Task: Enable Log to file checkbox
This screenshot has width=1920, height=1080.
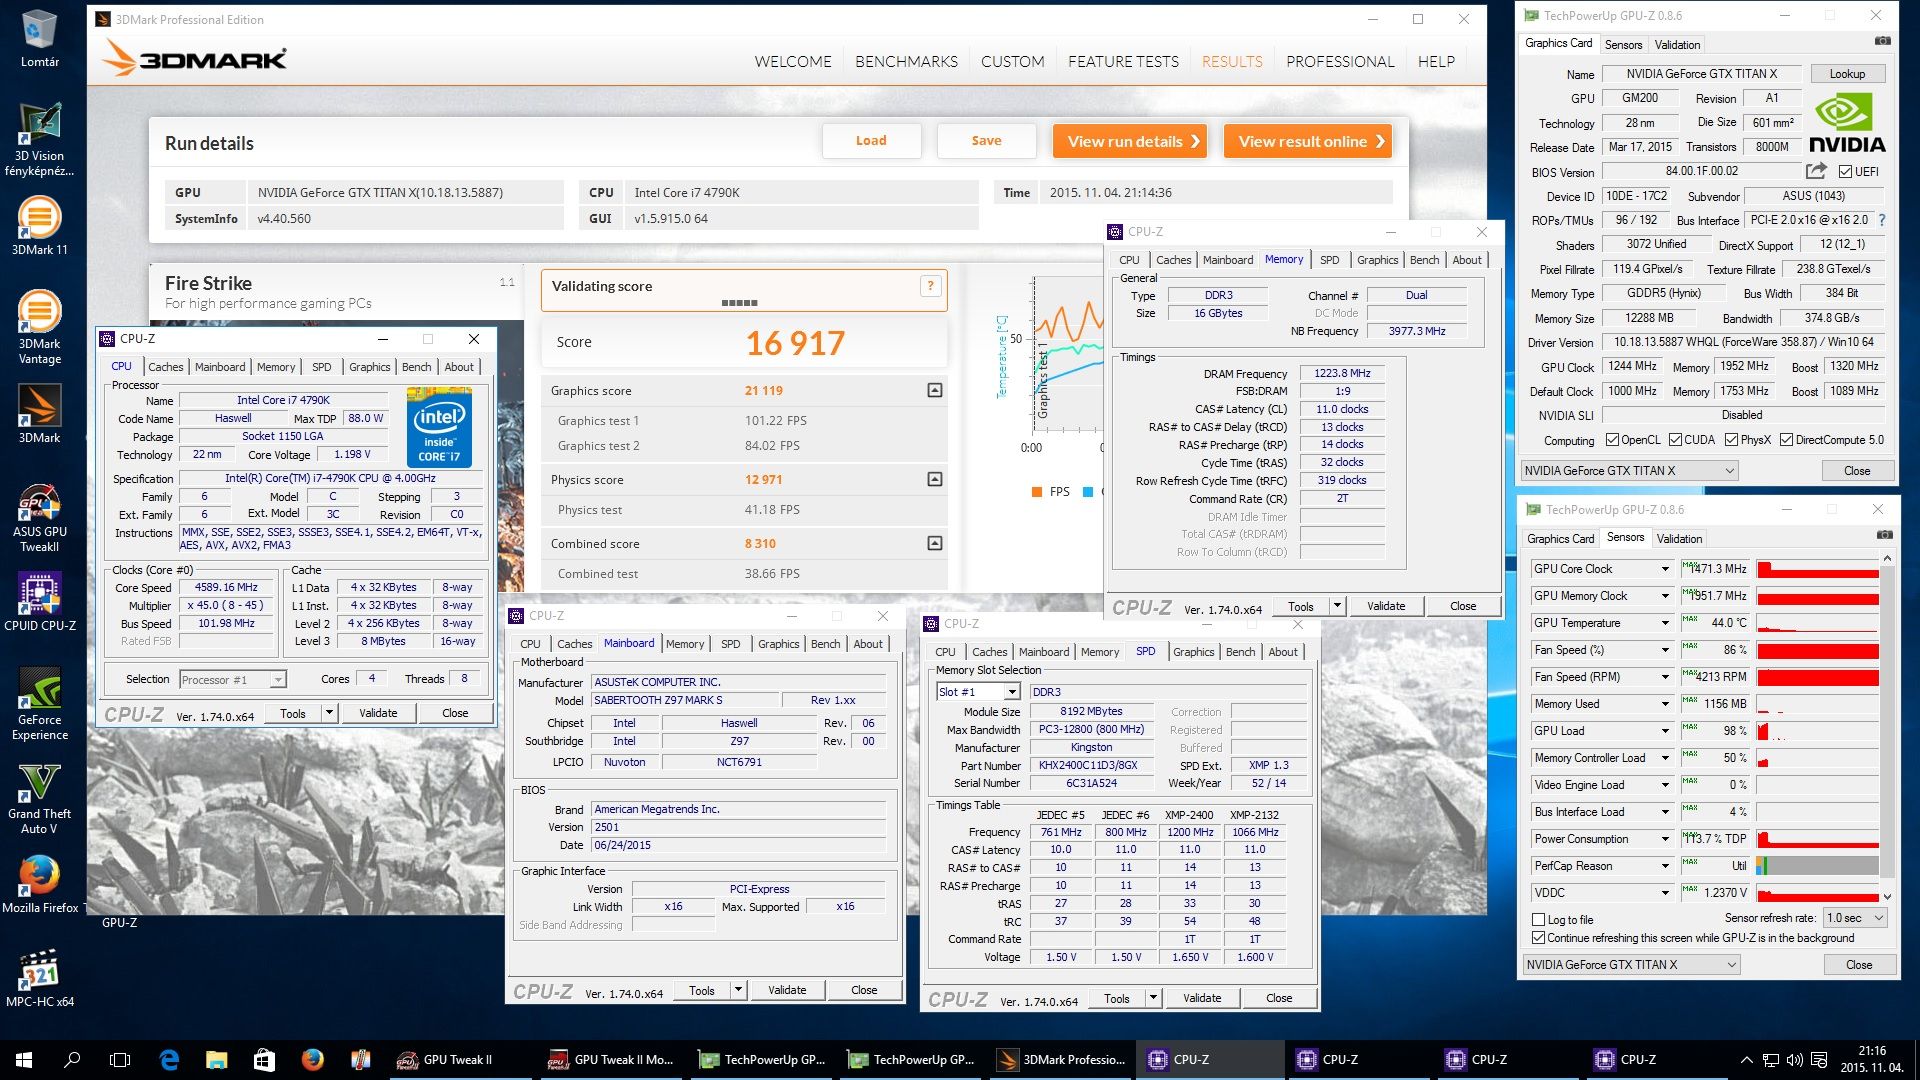Action: pyautogui.click(x=1539, y=919)
